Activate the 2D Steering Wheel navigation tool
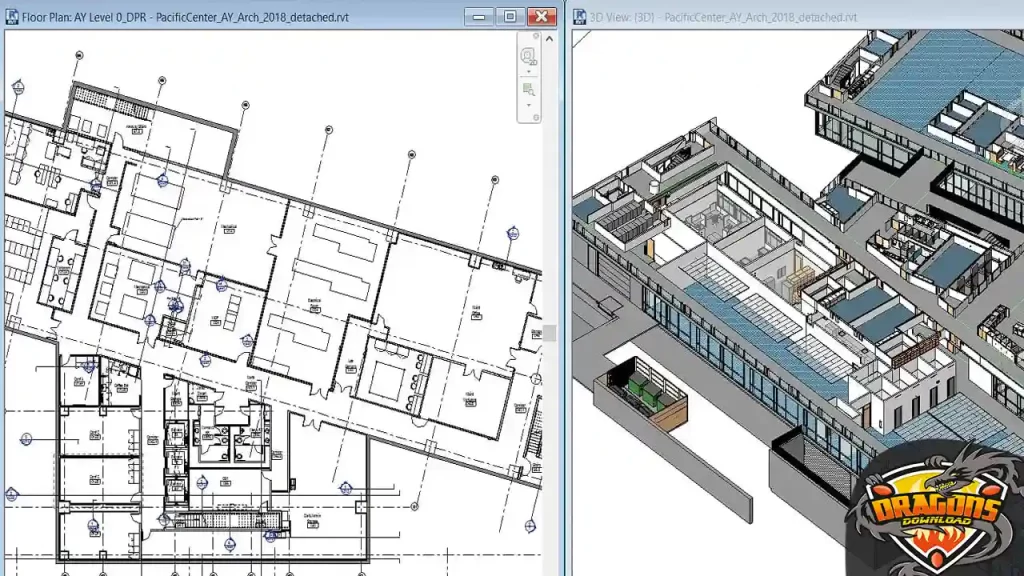The height and width of the screenshot is (576, 1024). [527, 57]
